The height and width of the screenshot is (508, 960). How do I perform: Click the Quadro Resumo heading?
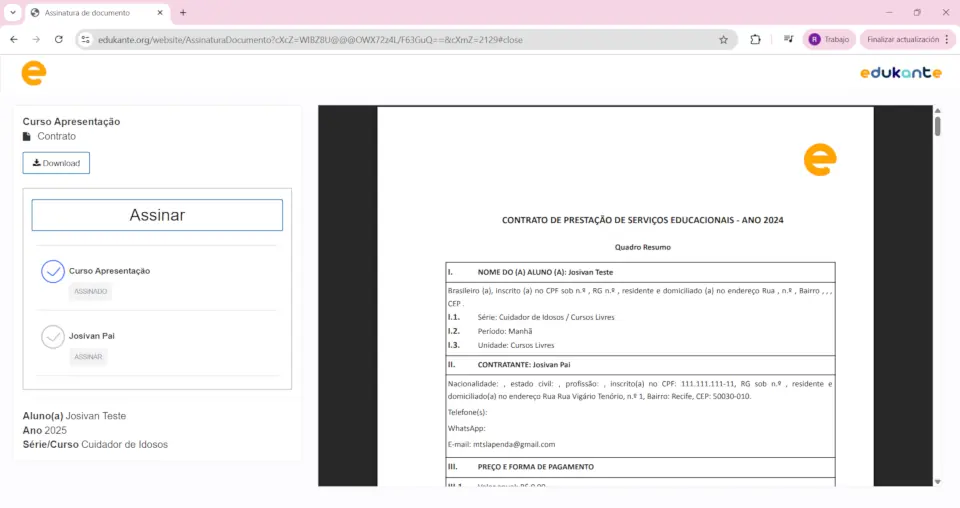click(642, 247)
